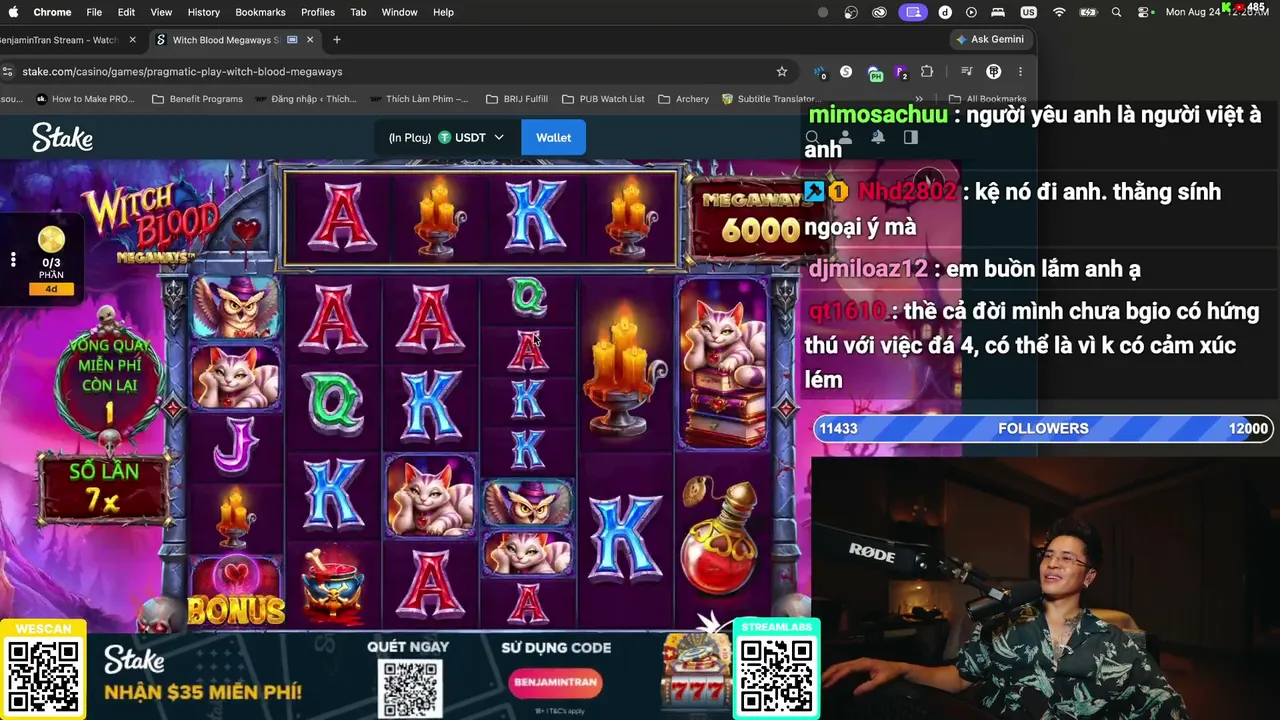Open the Chrome Extensions puzzle icon
The image size is (1280, 720).
coord(927,71)
